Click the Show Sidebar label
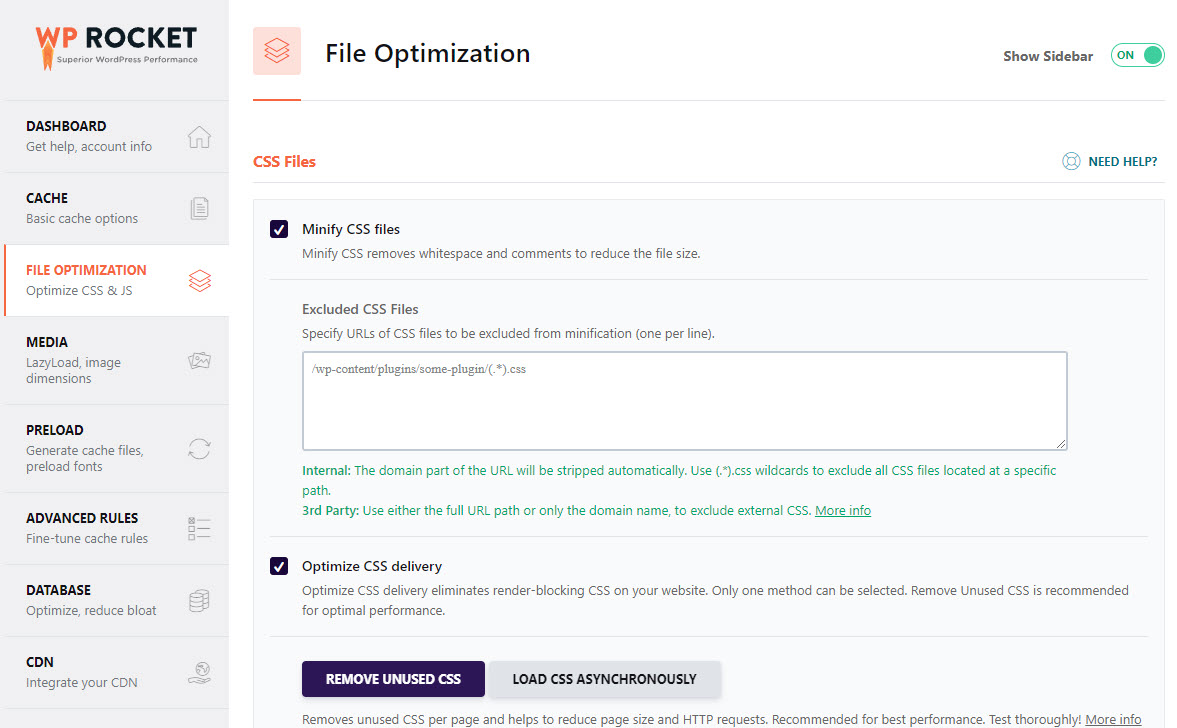 coord(1048,56)
